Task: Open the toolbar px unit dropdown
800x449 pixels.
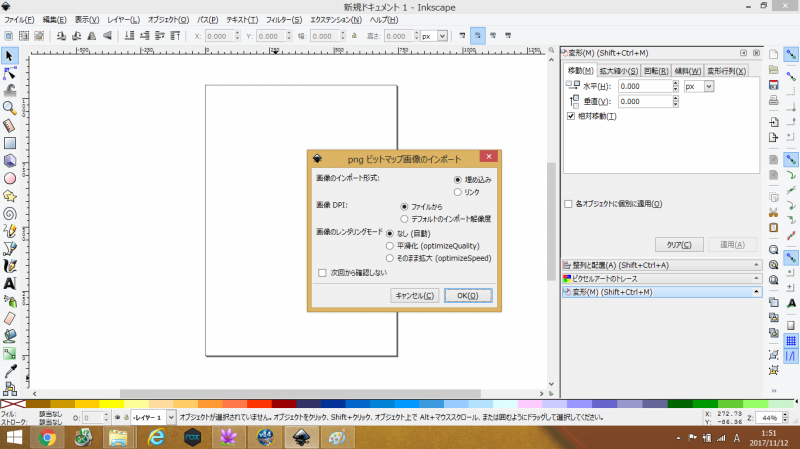Action: click(442, 36)
